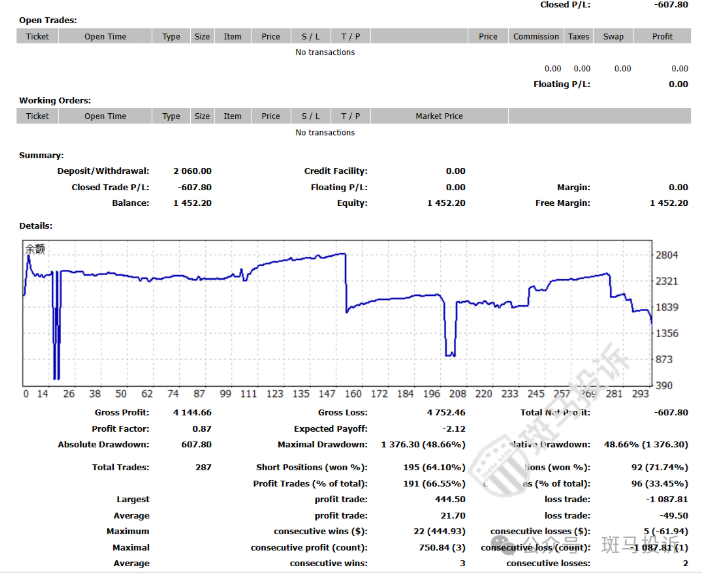Click the 余额 chart legend label

[34, 249]
